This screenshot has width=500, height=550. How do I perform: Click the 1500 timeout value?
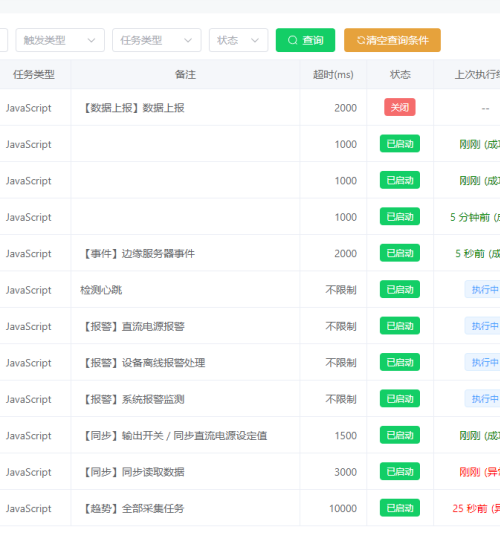[x=346, y=436]
